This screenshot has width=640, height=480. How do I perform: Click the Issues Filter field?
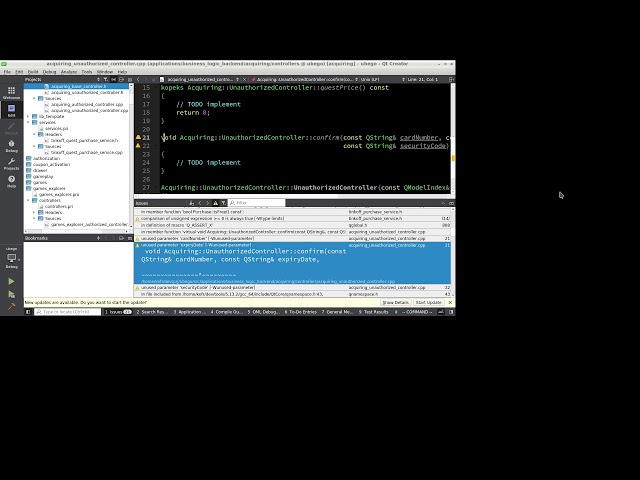coord(257,203)
